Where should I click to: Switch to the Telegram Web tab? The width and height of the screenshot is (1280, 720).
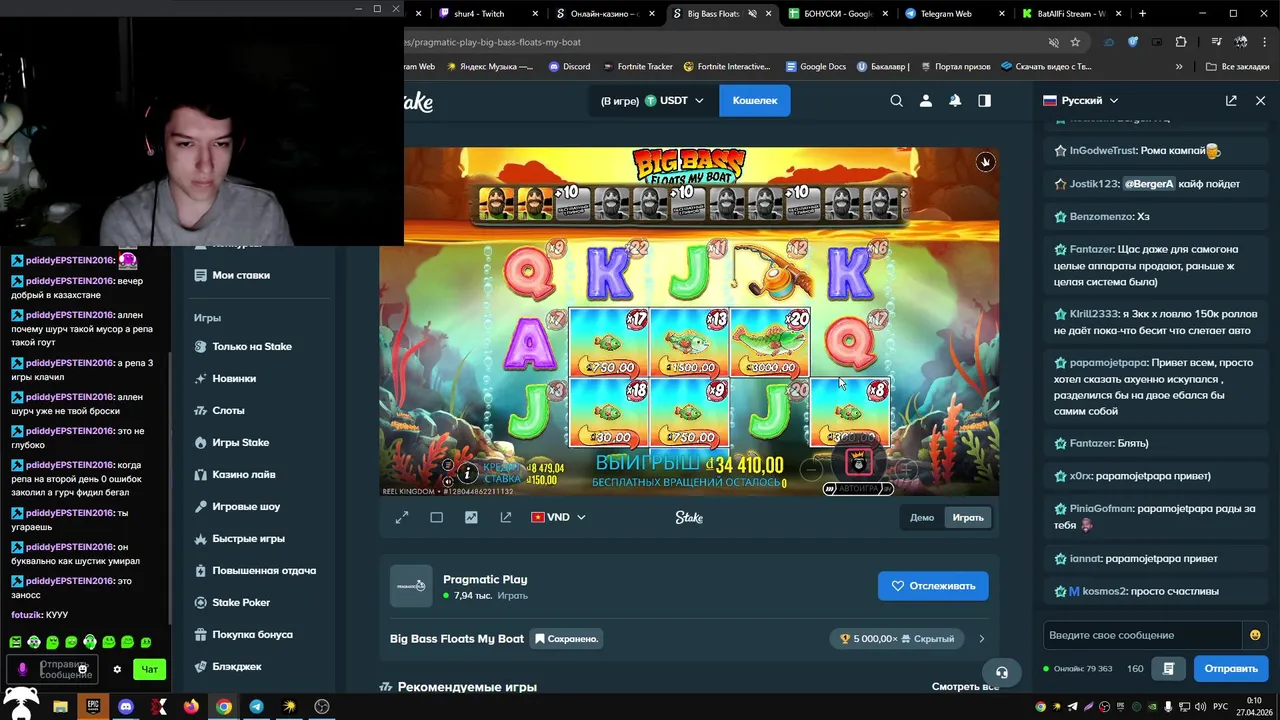[953, 14]
